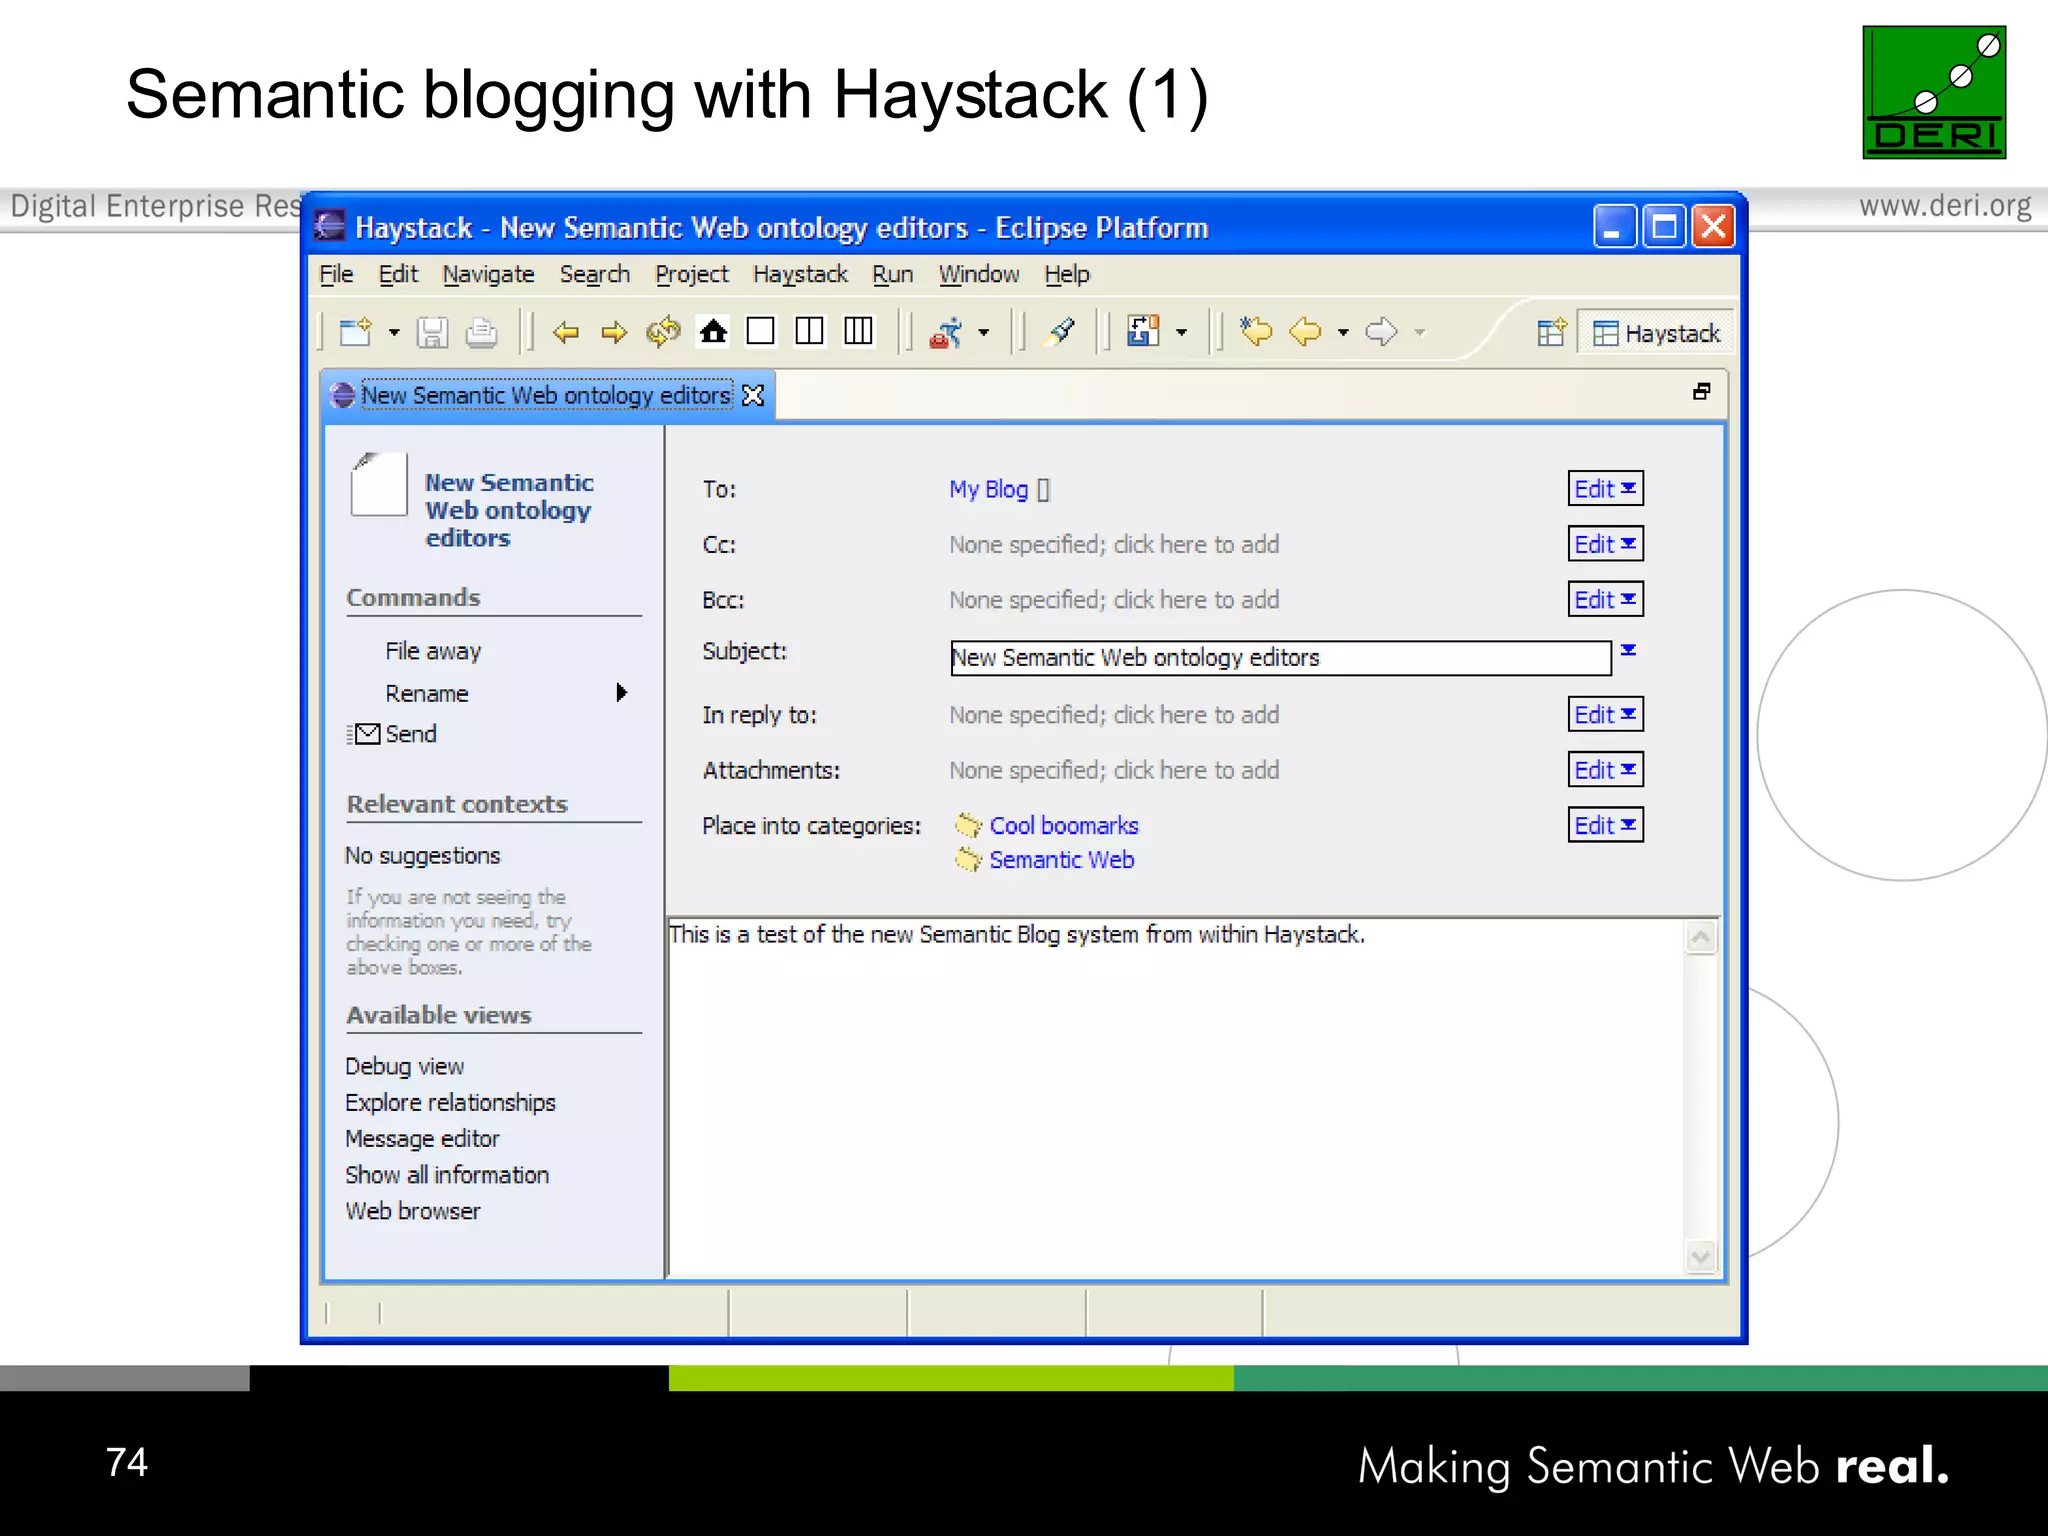Click Edit button for Attachments
Viewport: 2048px width, 1536px height.
1605,769
